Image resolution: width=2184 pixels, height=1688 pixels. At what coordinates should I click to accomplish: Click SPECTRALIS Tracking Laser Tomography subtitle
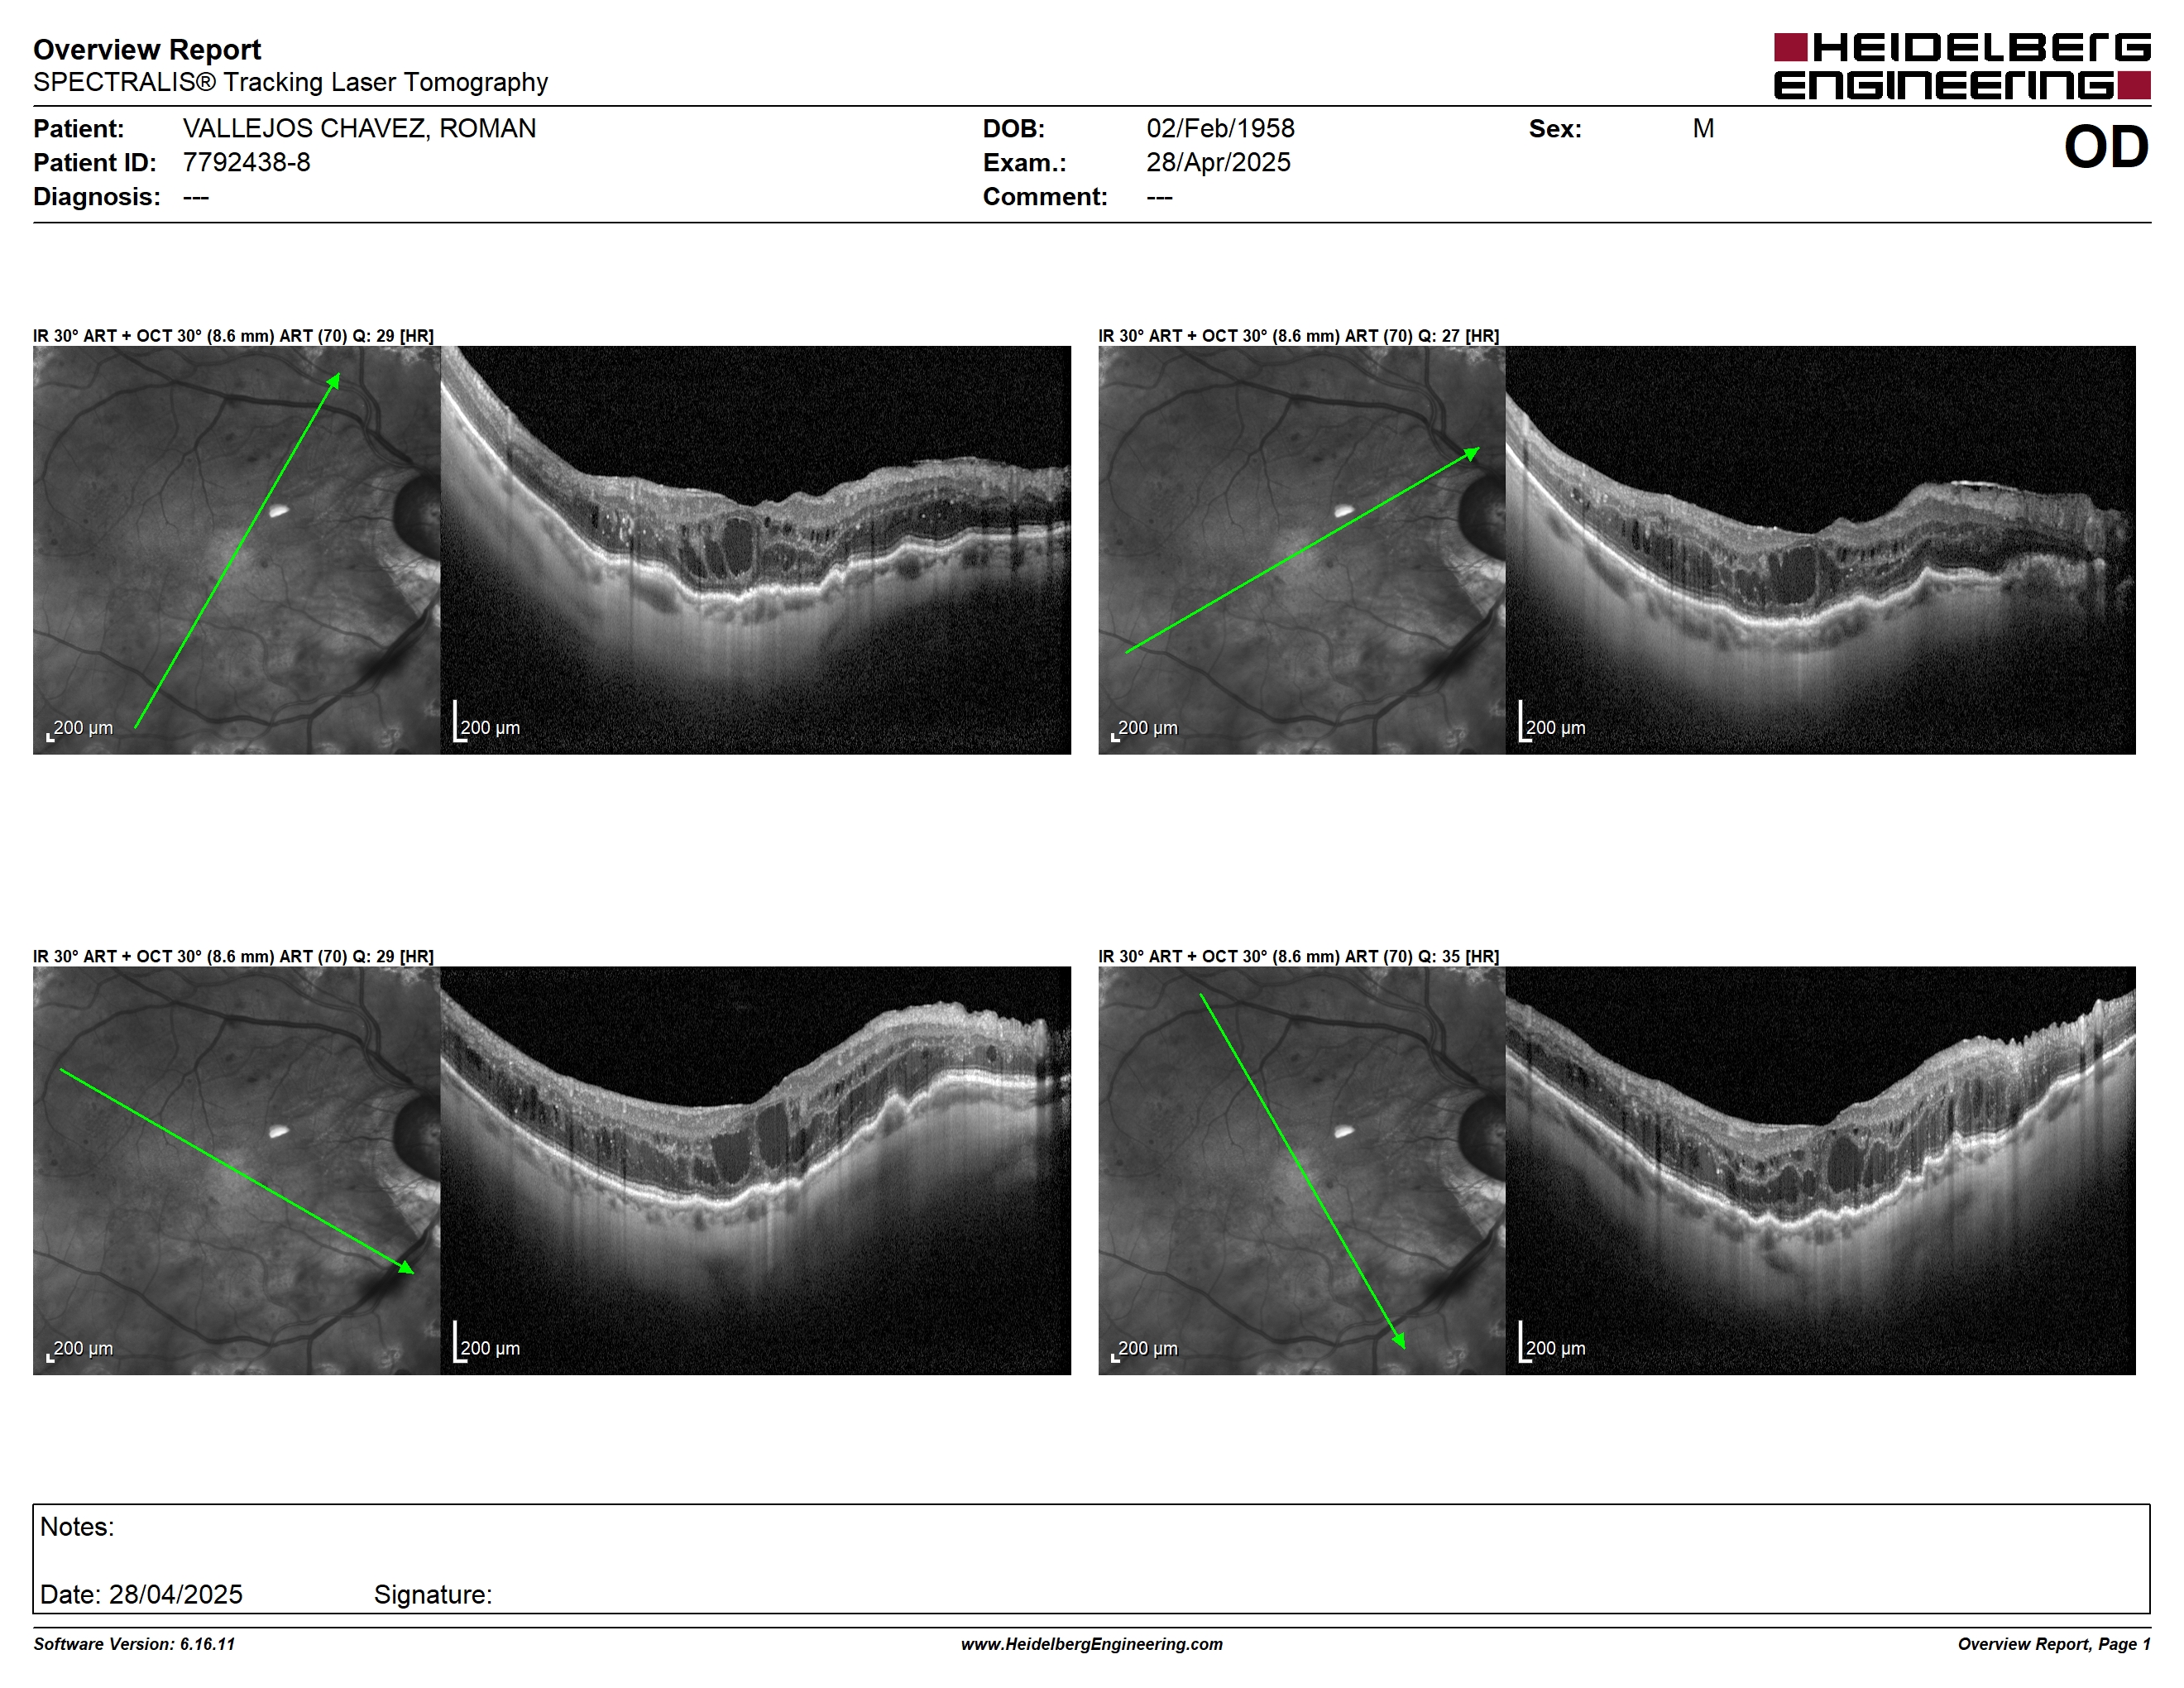[x=290, y=82]
